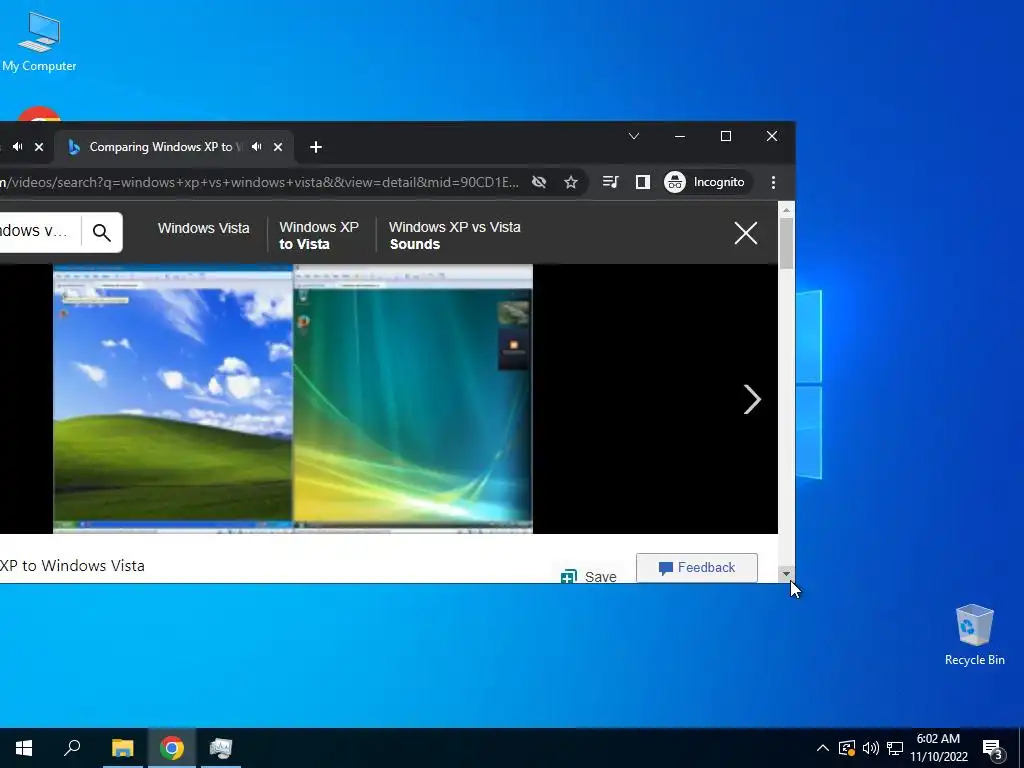Mute the left tab's audio icon
This screenshot has height=768, width=1024.
(18, 147)
